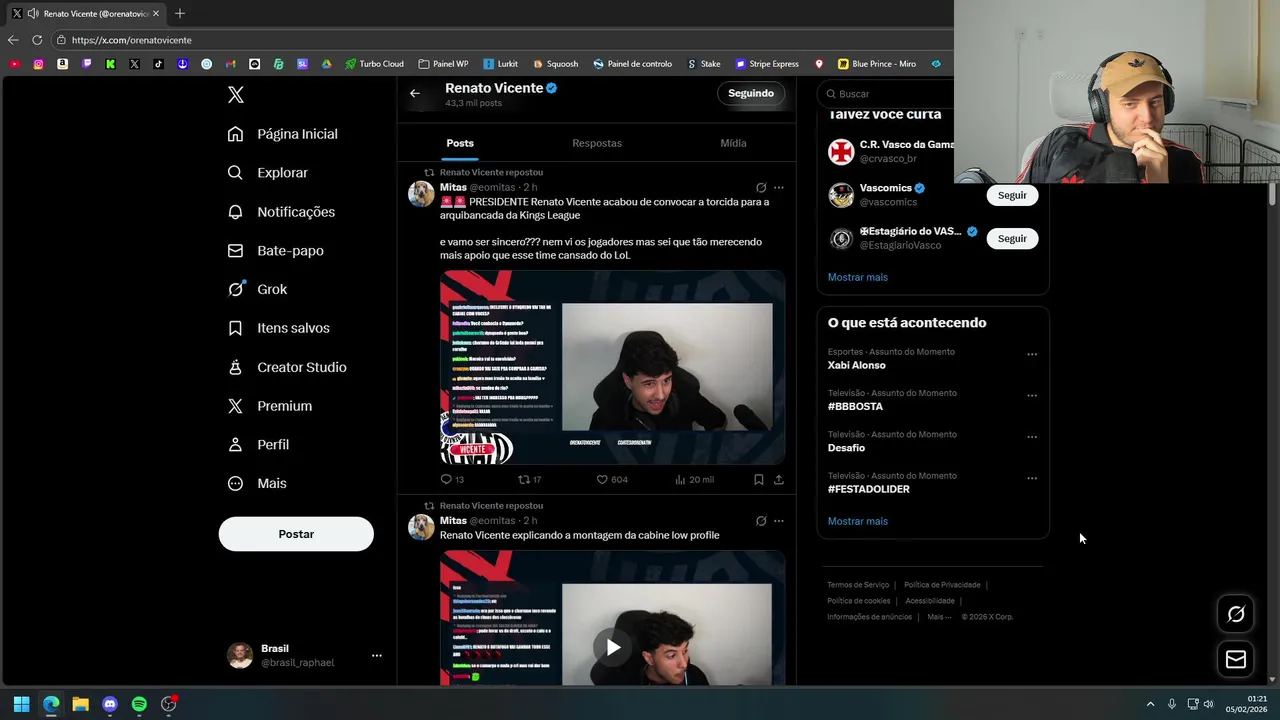Screen dimensions: 1280x720
Task: Open options for #BBBOSTA trend
Action: click(1032, 396)
